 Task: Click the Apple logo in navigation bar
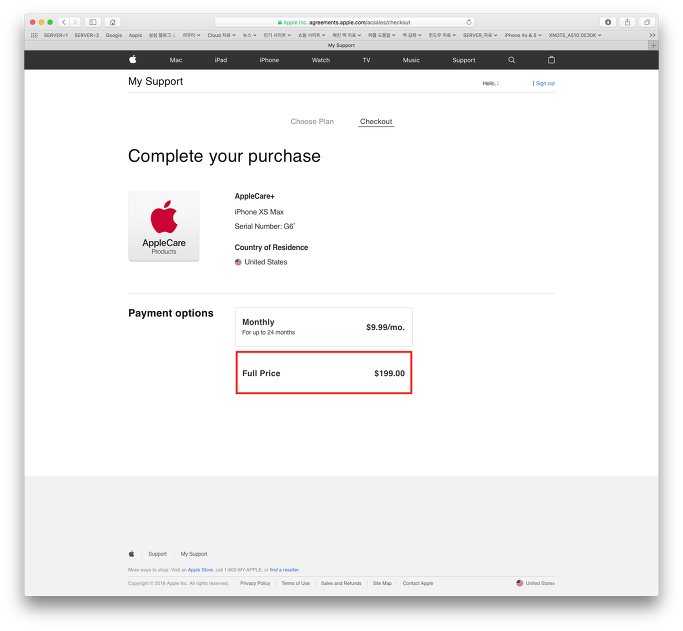tap(133, 60)
